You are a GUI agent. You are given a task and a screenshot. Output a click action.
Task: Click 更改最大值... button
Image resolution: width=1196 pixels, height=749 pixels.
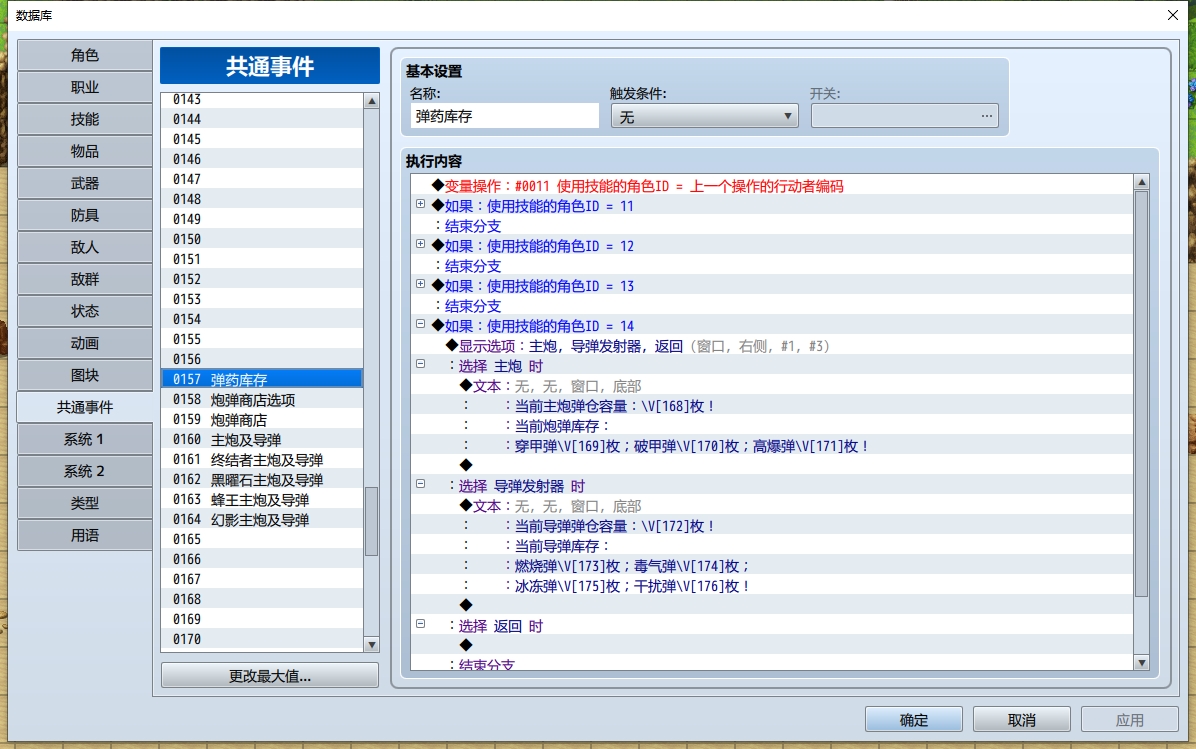pos(270,676)
